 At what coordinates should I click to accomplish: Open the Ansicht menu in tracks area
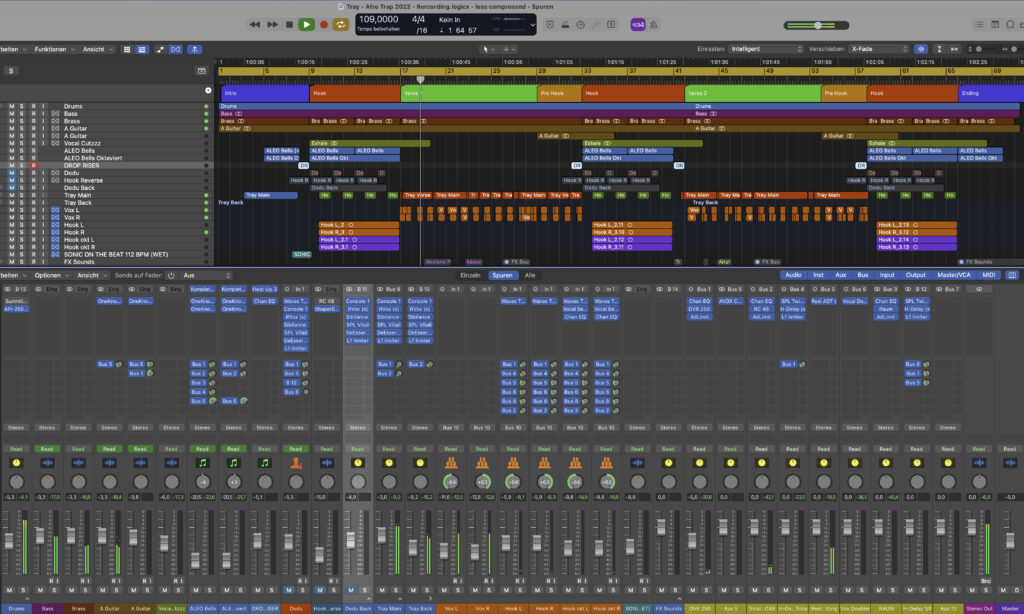click(97, 50)
